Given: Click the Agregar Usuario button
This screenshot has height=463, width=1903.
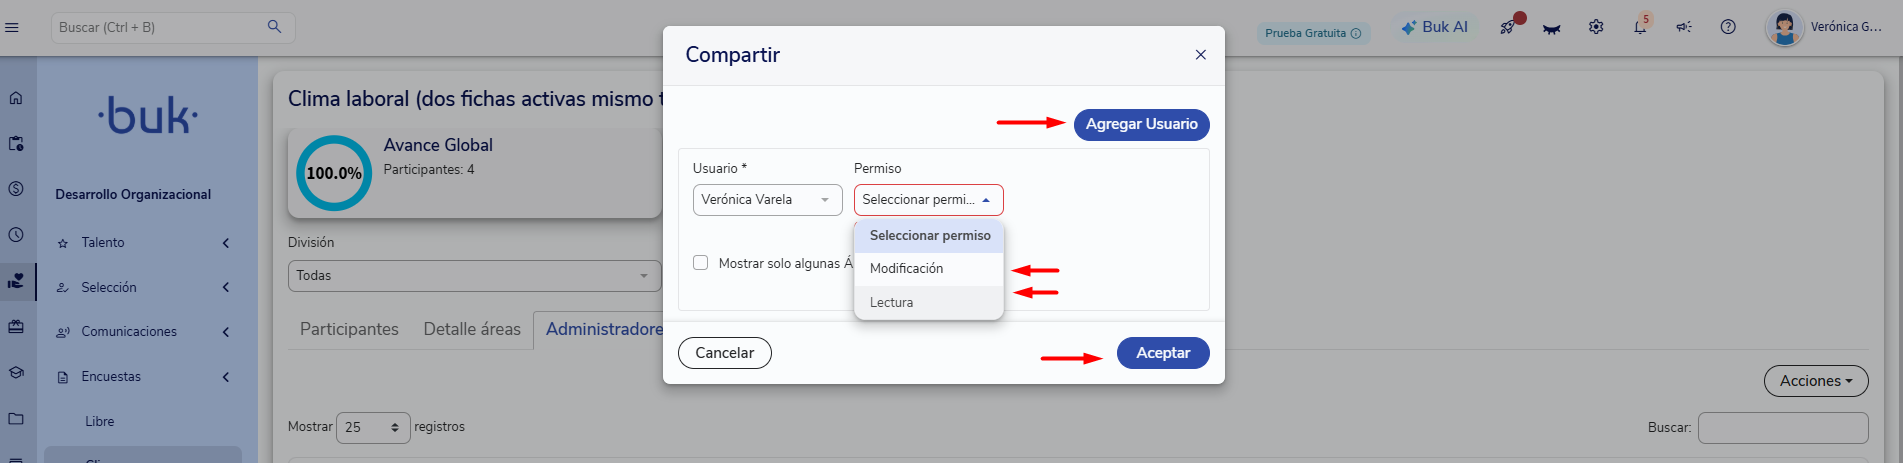Looking at the screenshot, I should click(1141, 124).
